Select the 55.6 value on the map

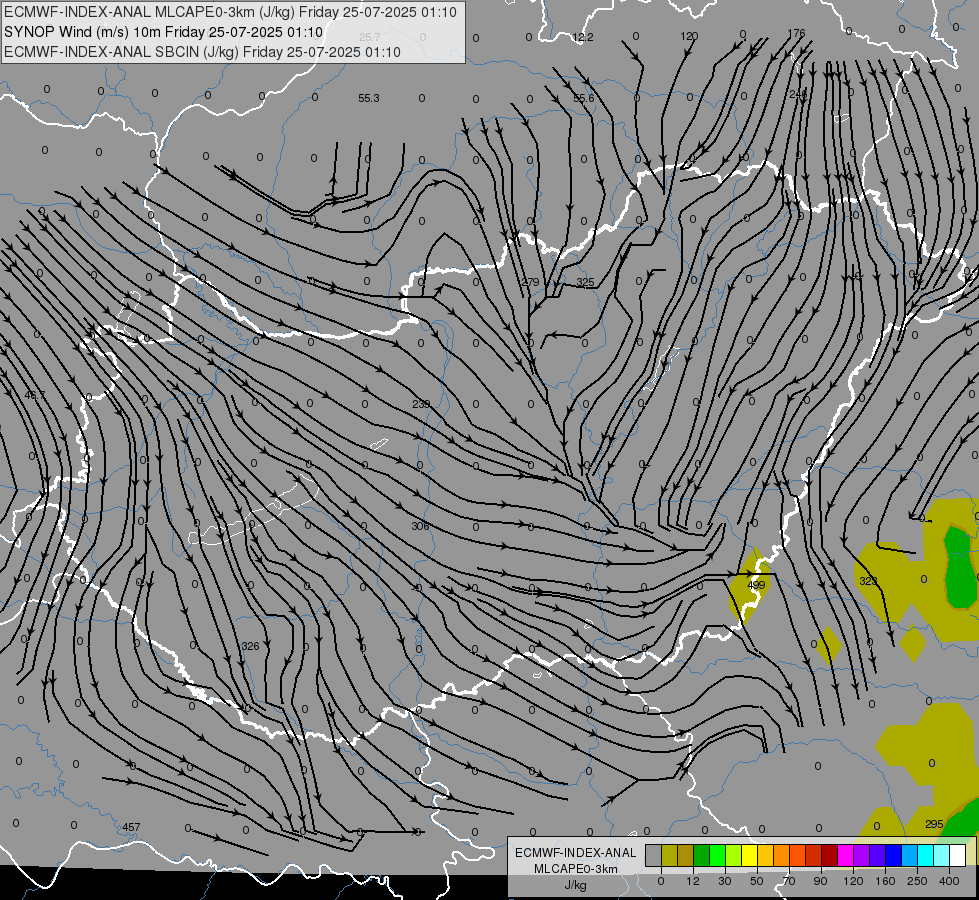(583, 98)
